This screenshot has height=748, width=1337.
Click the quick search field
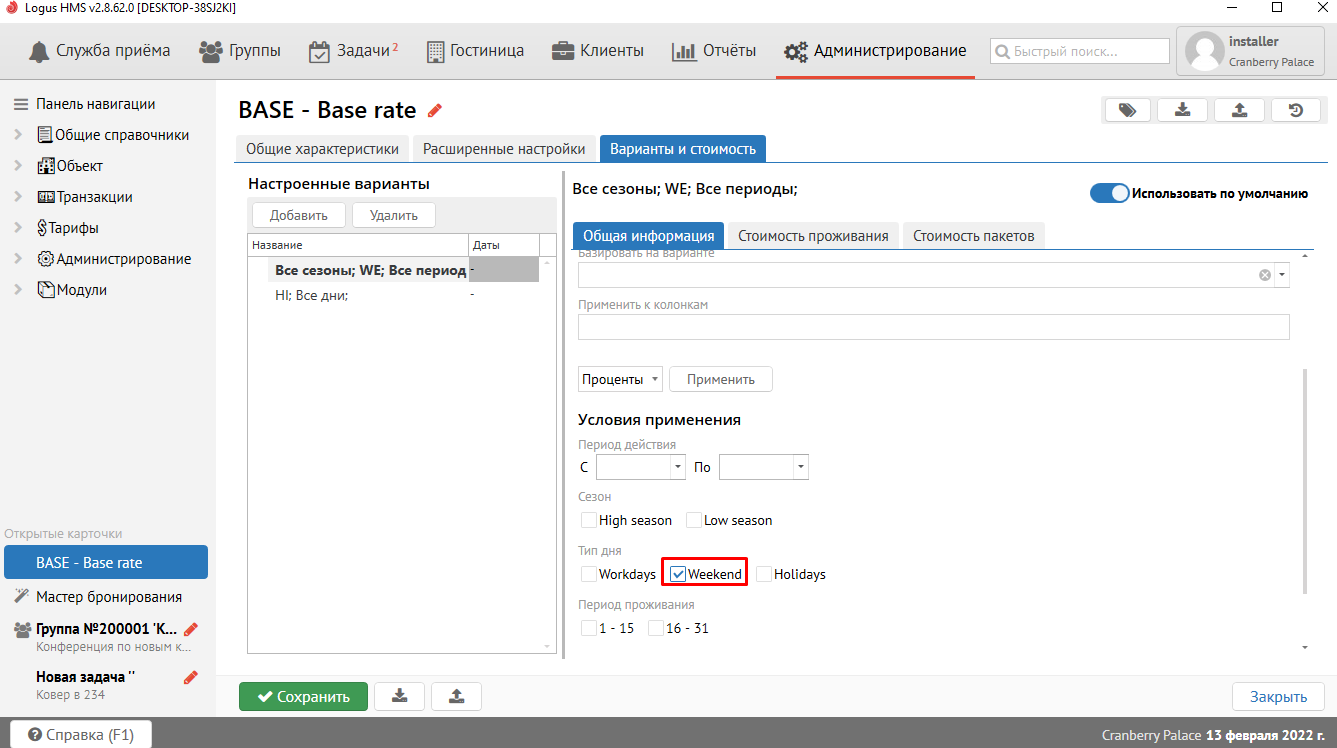coord(1080,51)
